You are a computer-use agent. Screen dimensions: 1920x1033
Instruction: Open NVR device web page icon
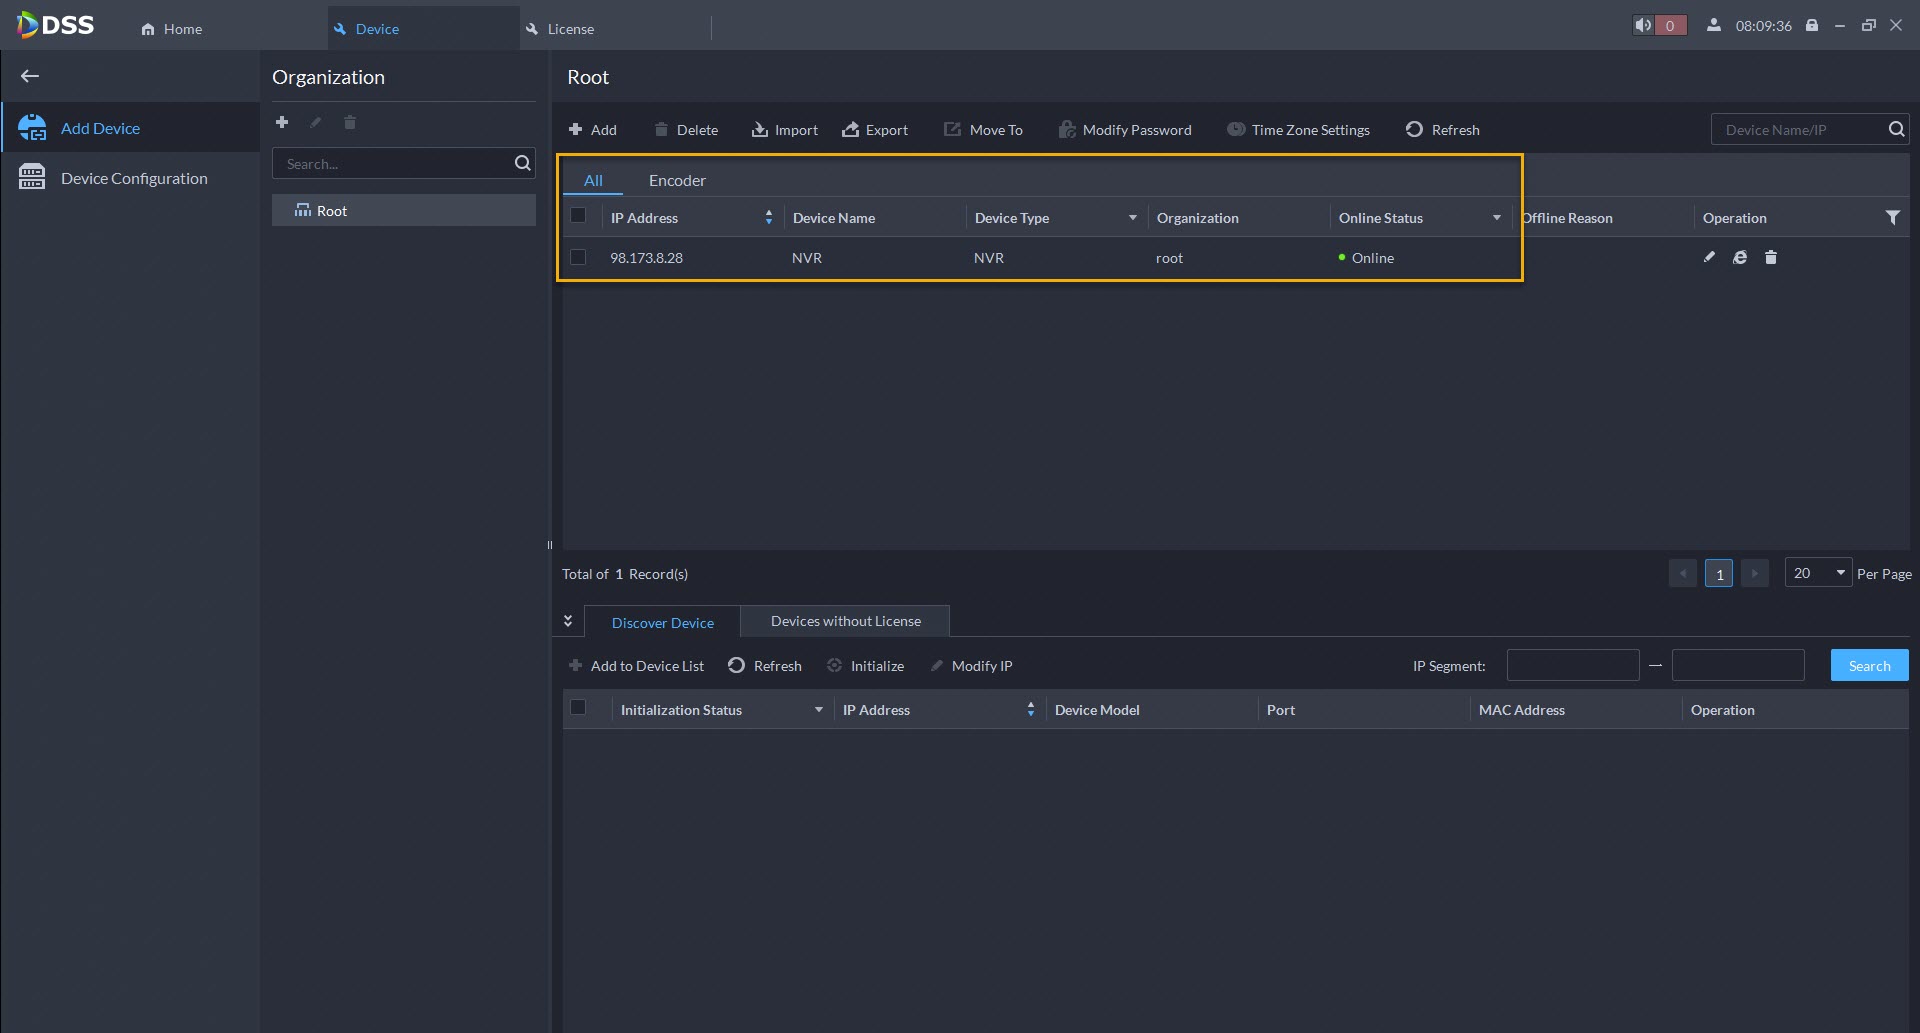1740,257
